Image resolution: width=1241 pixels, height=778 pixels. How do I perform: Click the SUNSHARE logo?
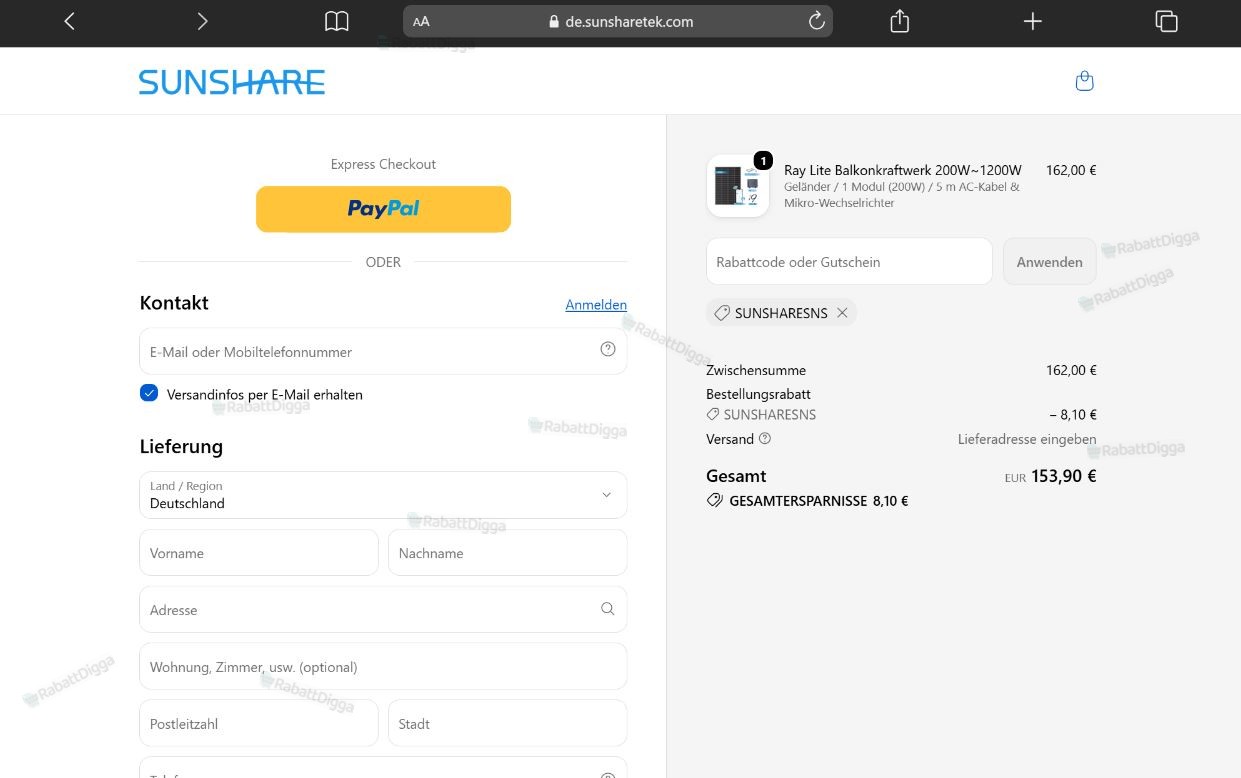tap(232, 82)
